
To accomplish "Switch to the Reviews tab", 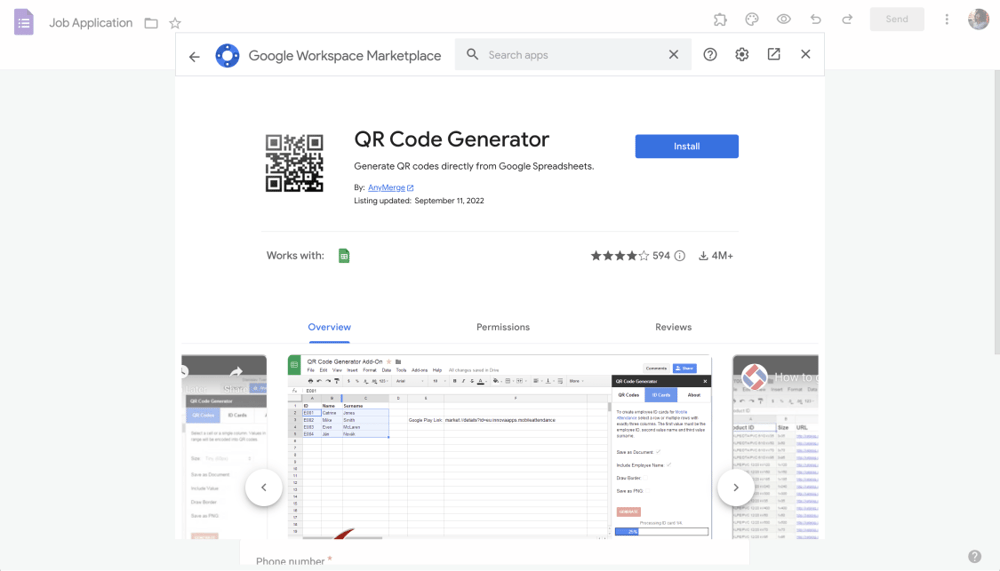I will [x=673, y=327].
